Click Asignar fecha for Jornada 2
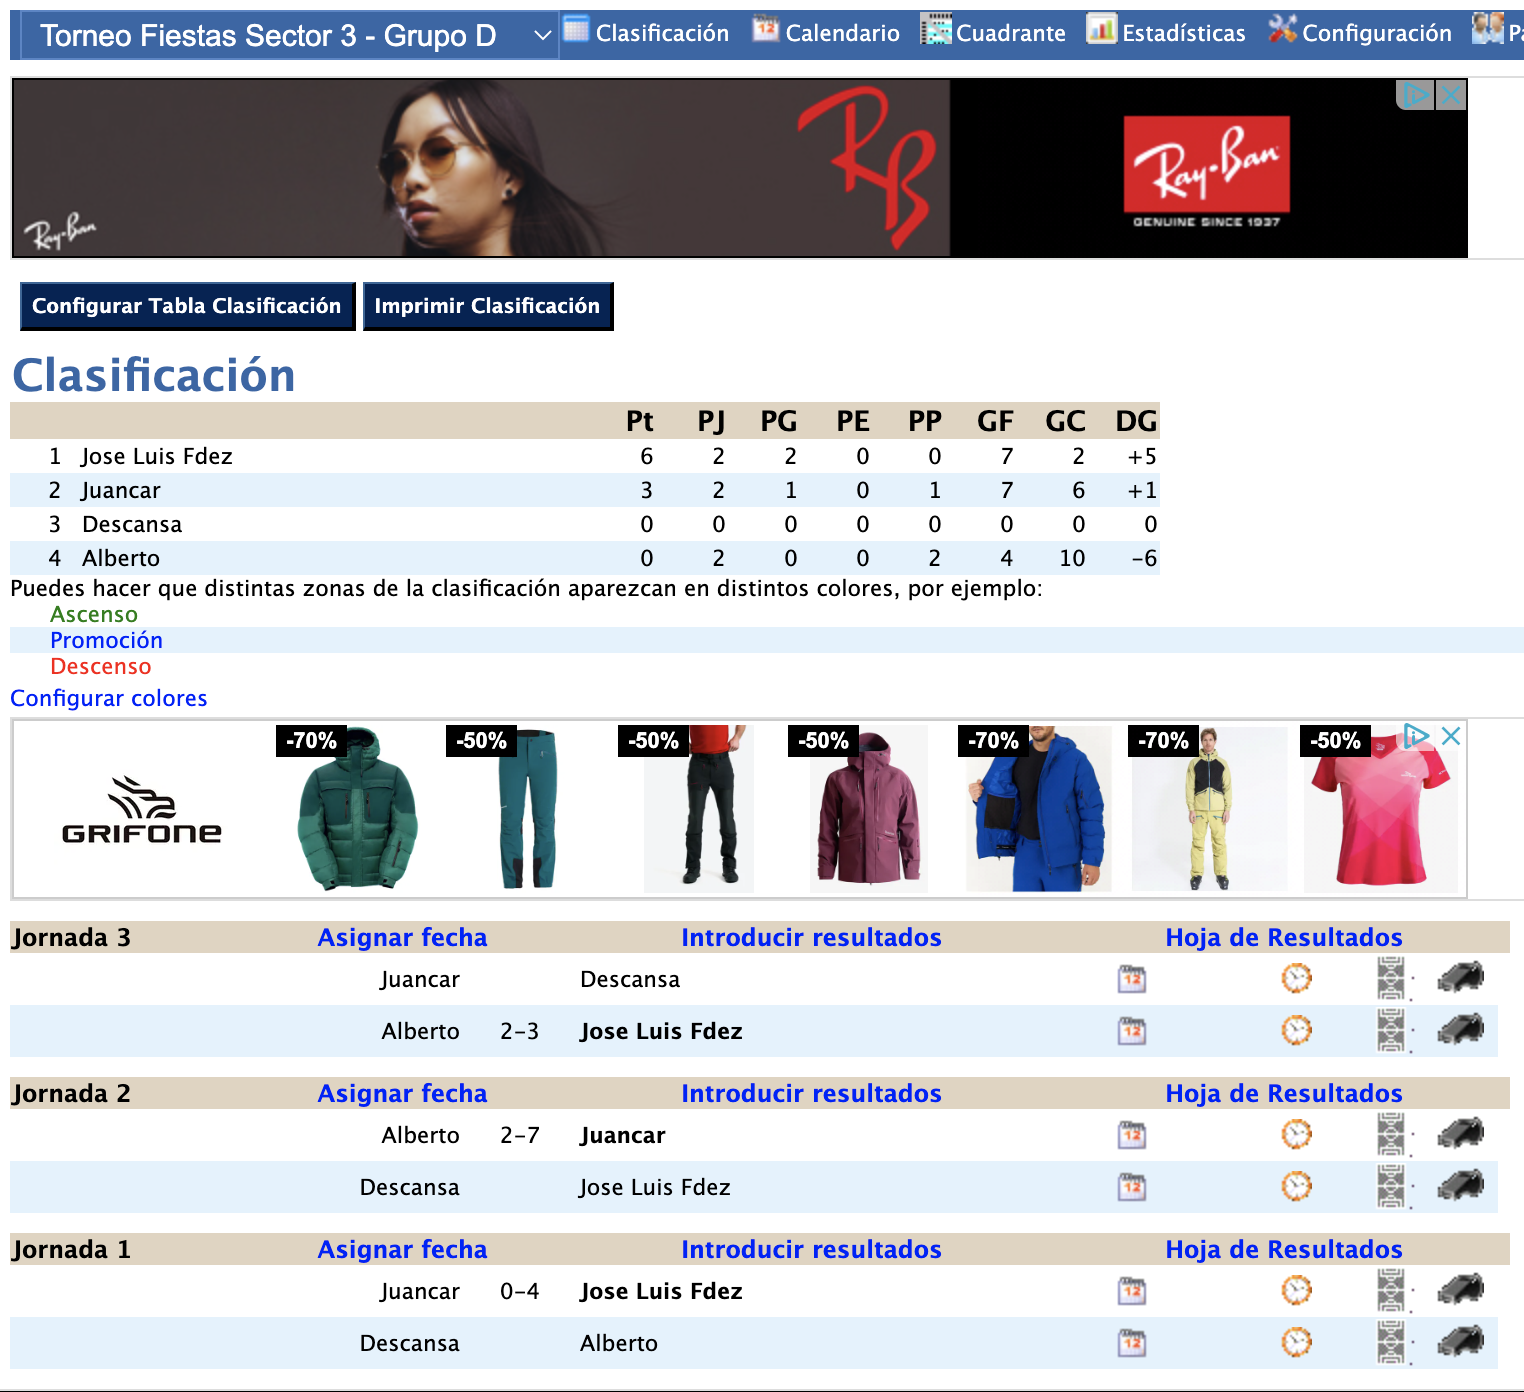 pyautogui.click(x=402, y=1093)
